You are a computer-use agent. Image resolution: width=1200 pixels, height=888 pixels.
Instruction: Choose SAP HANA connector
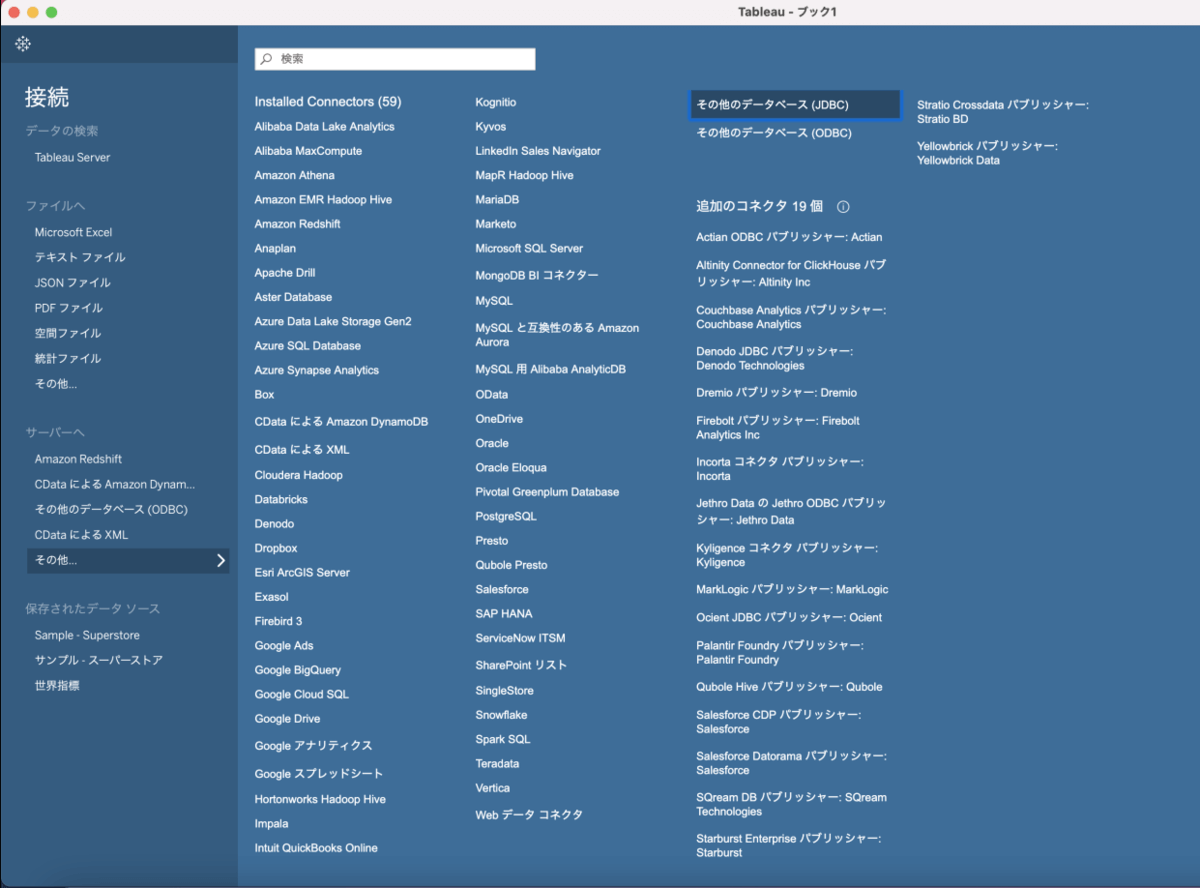[x=504, y=614]
